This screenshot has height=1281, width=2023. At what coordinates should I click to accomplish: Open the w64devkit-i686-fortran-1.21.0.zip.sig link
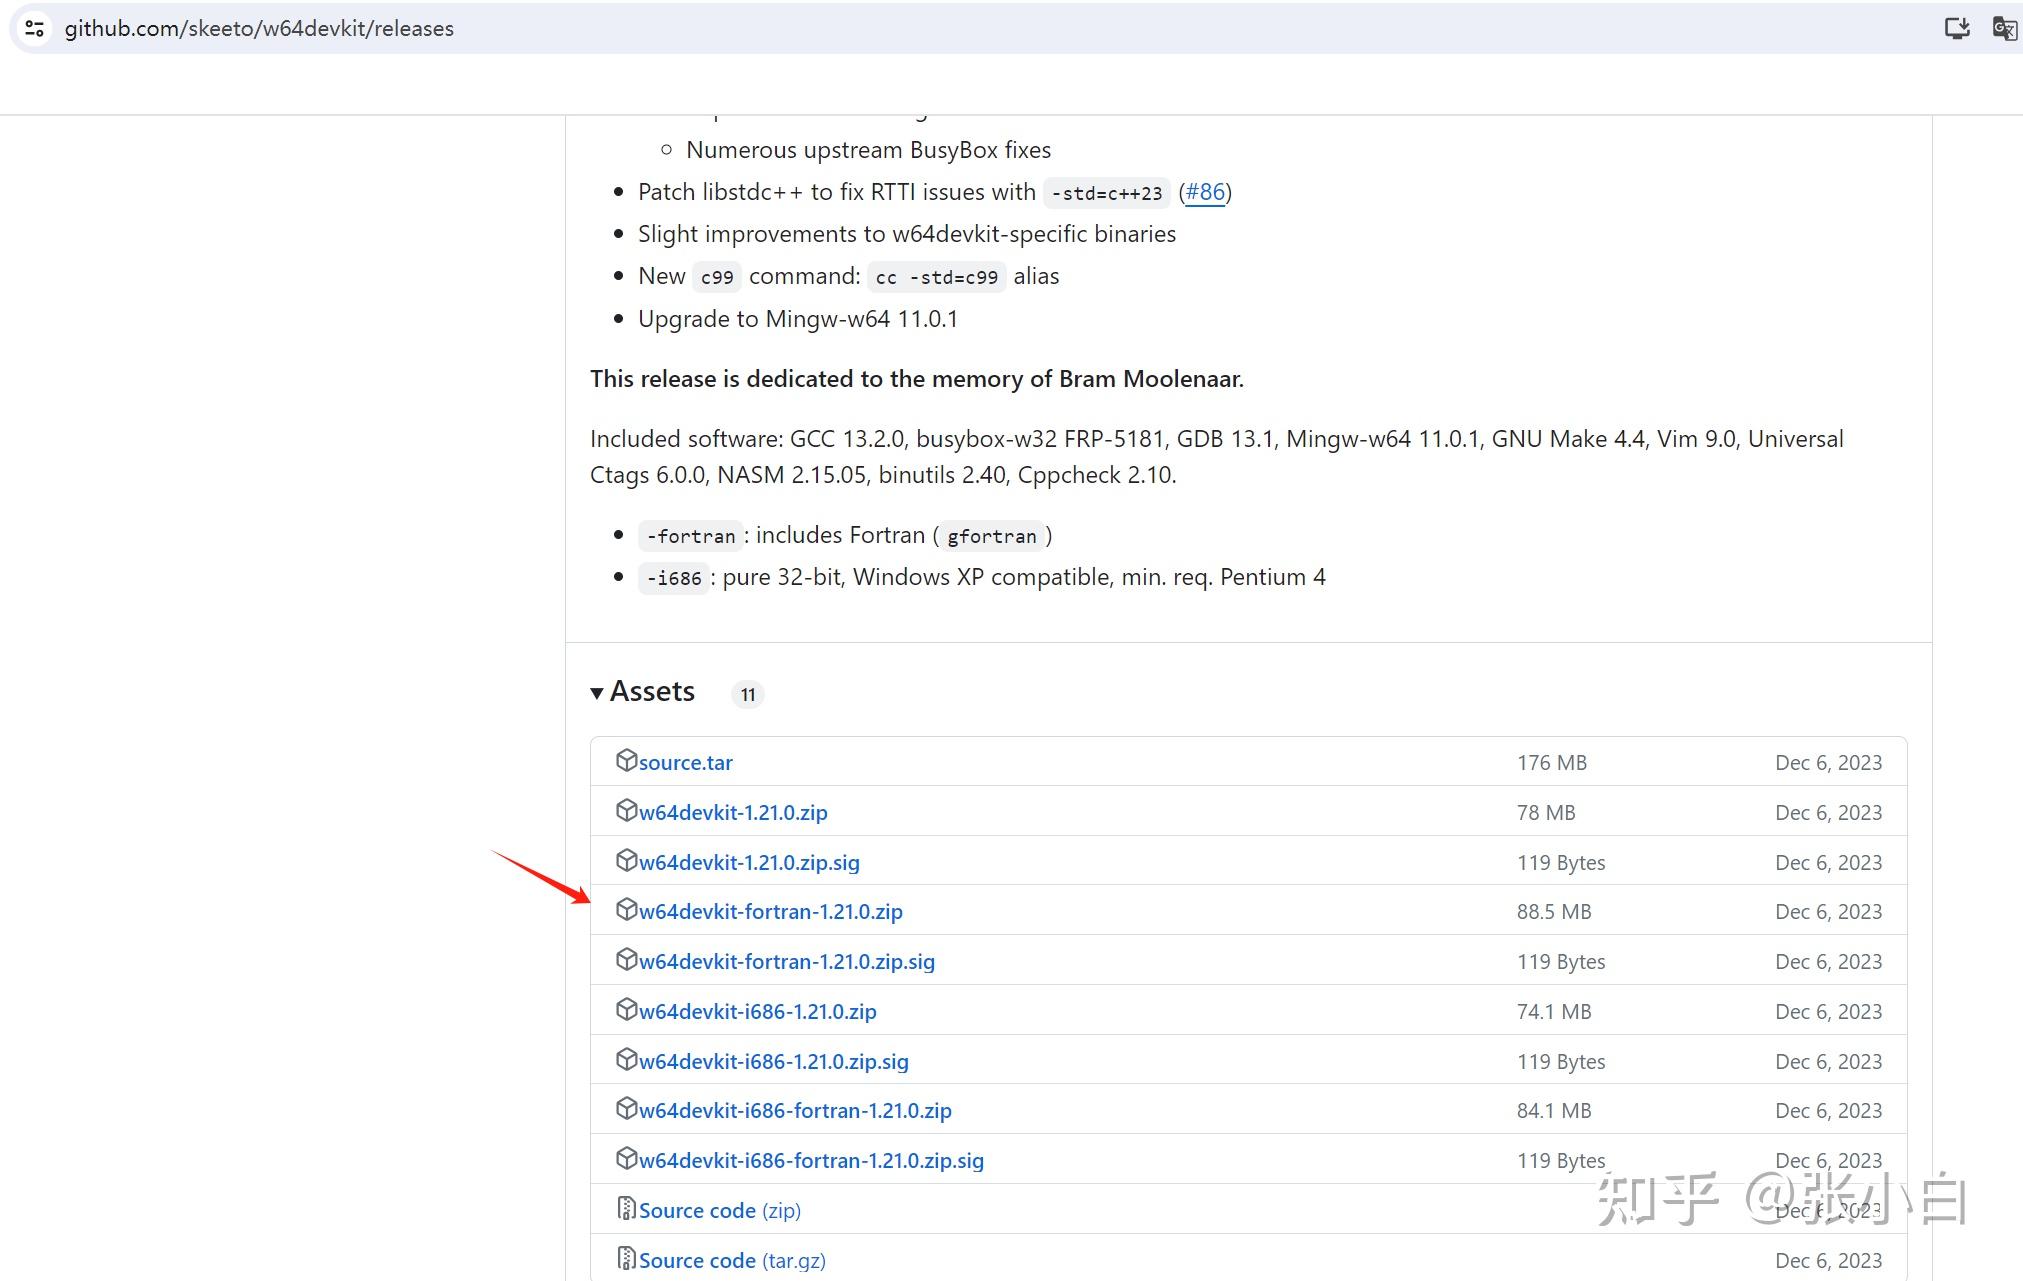(x=811, y=1161)
